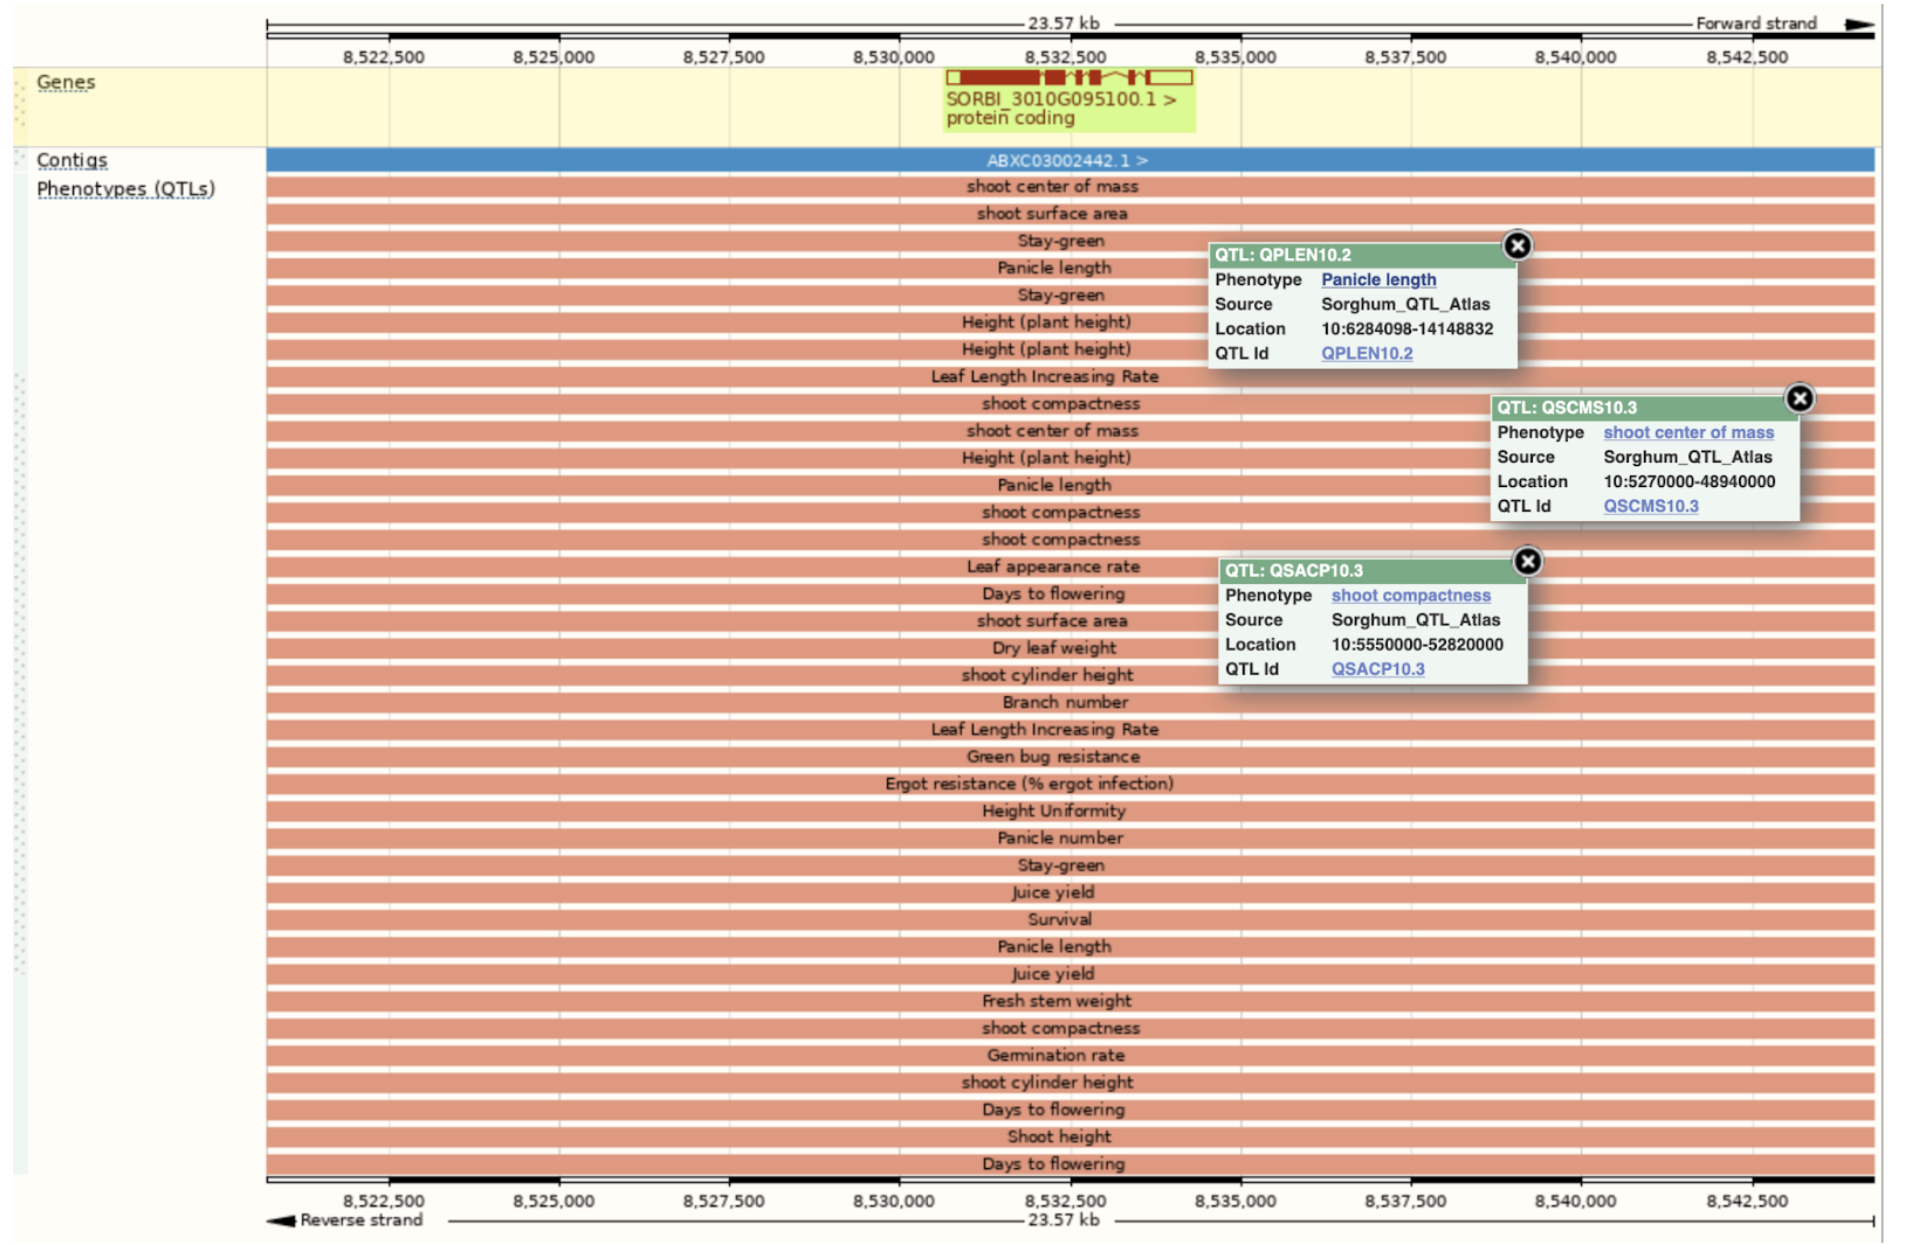Viewport: 1912px width, 1244px height.
Task: Select the Fresh stem weight QTL track
Action: pyautogui.click(x=1070, y=1000)
